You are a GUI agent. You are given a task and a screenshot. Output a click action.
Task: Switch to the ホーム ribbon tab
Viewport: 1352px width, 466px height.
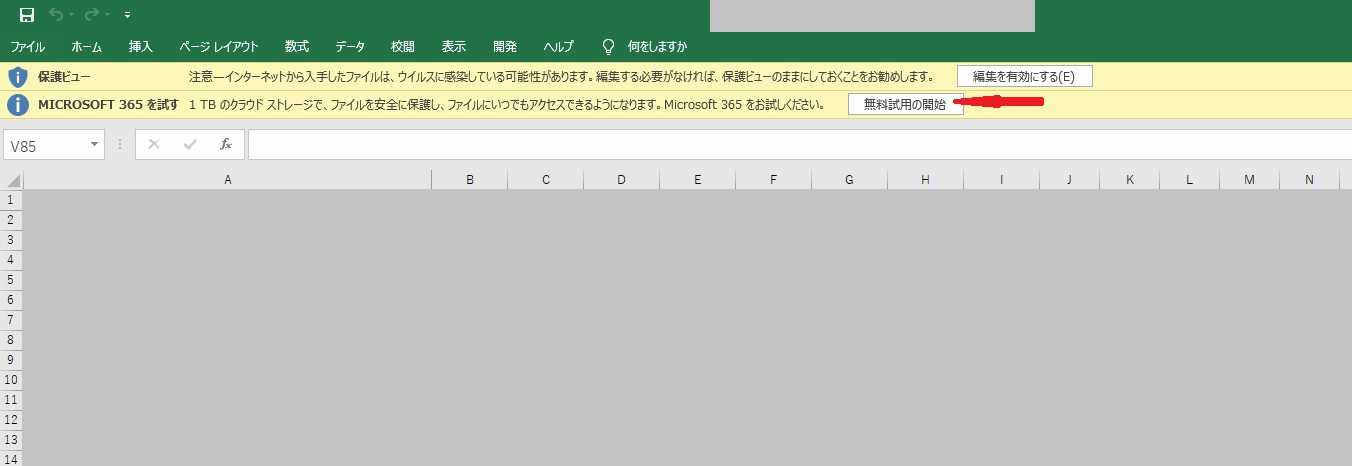(87, 47)
